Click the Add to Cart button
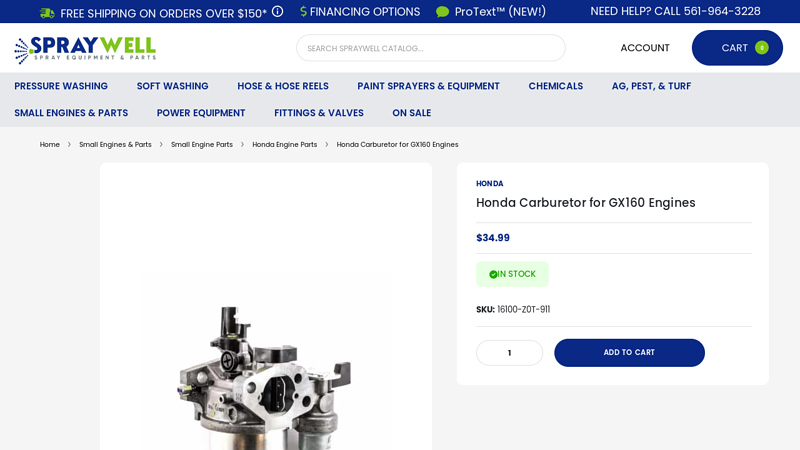This screenshot has width=800, height=450. point(629,353)
